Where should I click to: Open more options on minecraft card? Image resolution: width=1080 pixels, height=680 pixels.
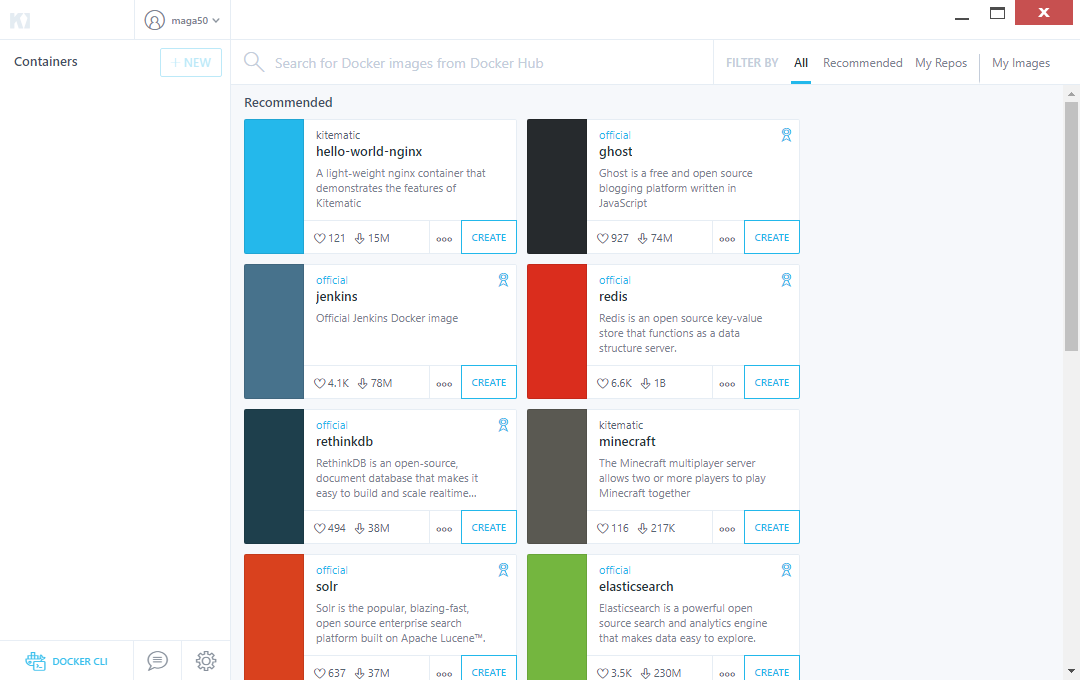(727, 529)
